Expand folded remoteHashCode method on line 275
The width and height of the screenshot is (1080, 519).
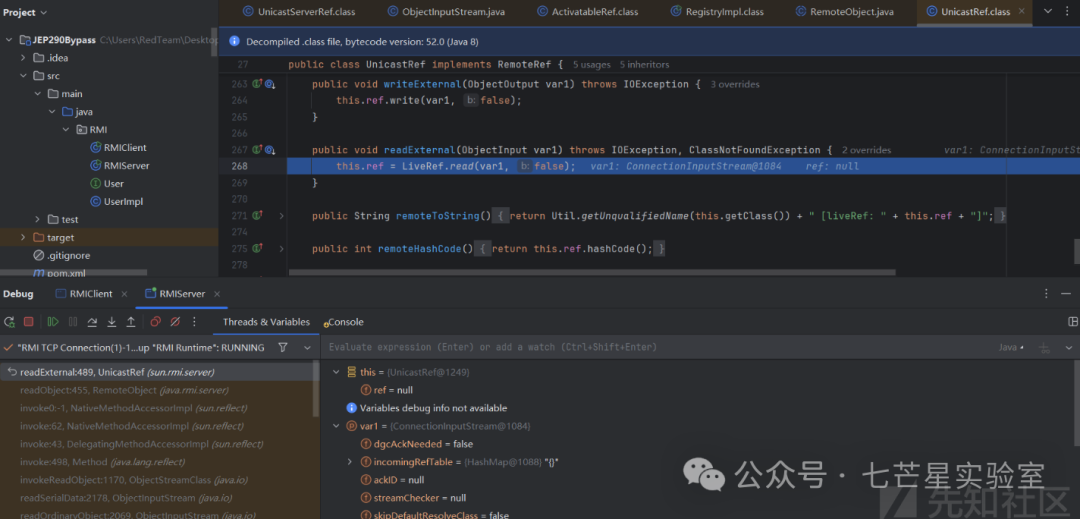(x=281, y=248)
